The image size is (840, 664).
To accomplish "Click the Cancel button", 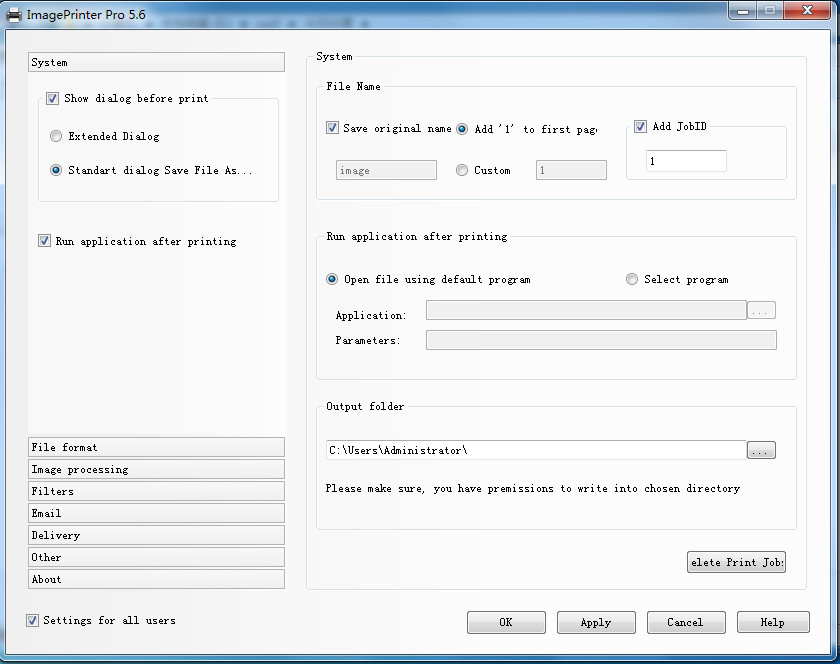I will [686, 622].
